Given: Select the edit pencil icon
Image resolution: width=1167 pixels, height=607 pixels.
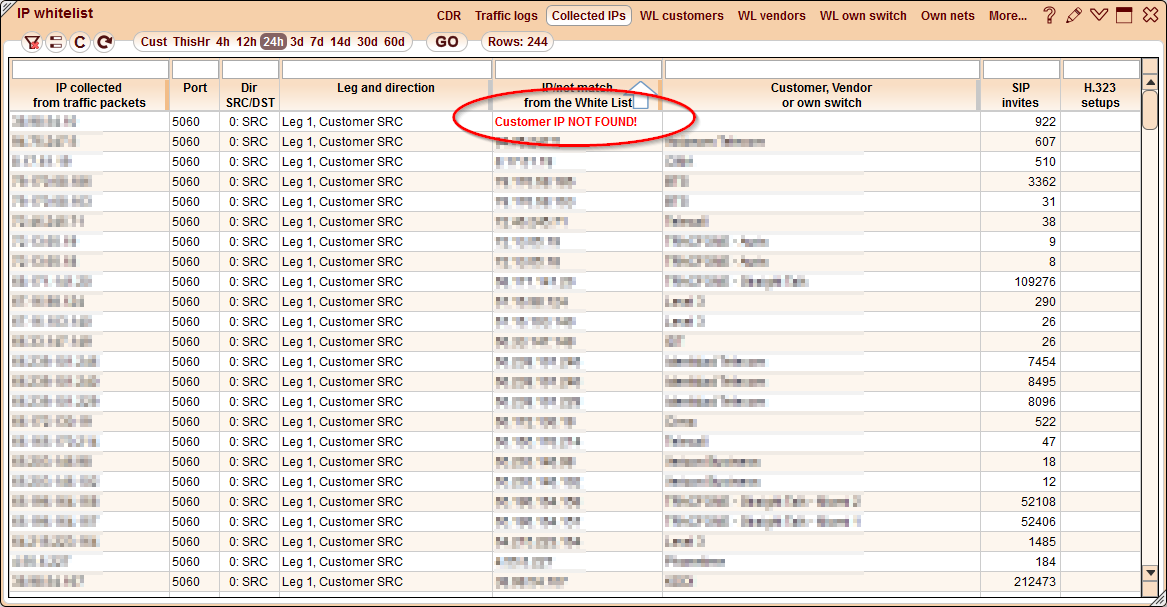Looking at the screenshot, I should click(x=1073, y=14).
